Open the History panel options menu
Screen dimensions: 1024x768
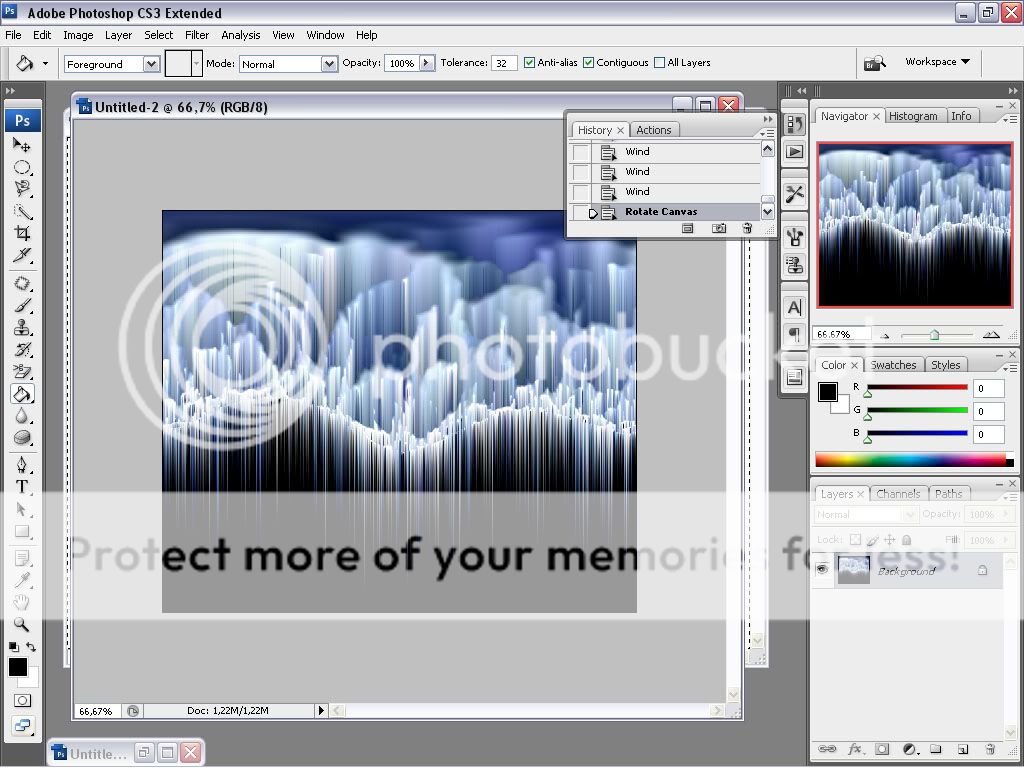(767, 133)
